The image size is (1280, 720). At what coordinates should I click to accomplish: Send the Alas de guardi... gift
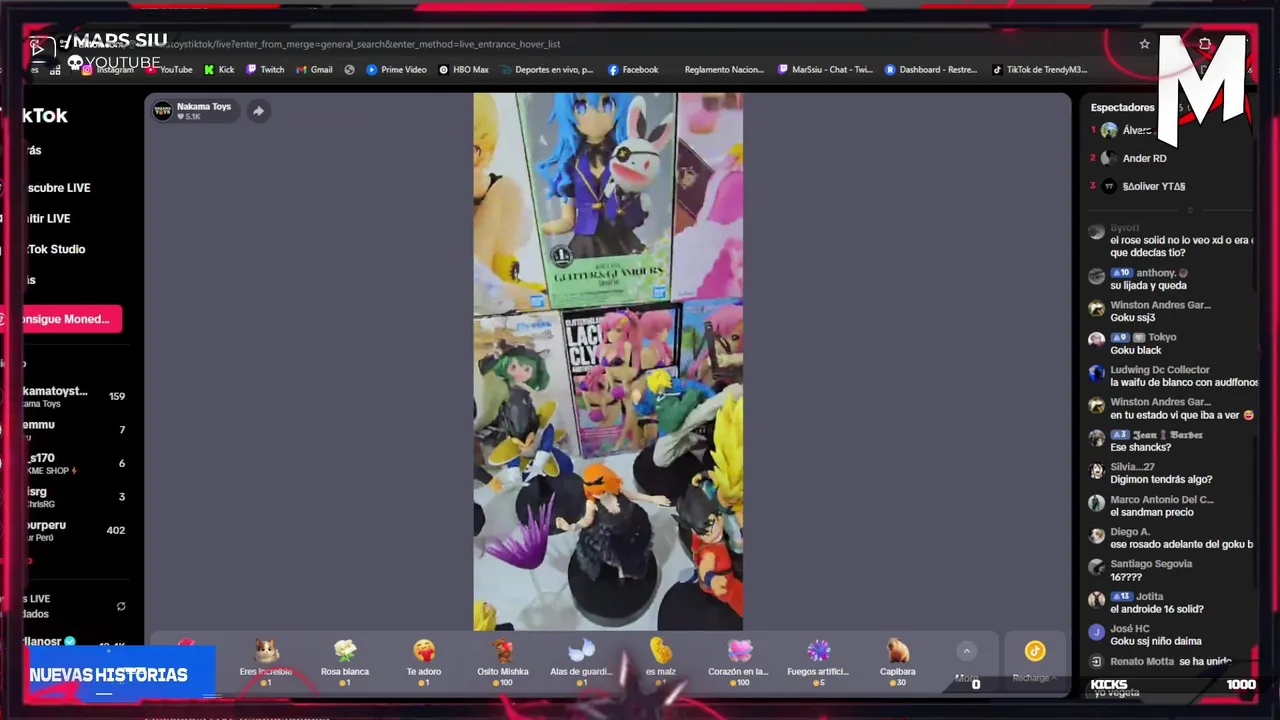coord(581,662)
